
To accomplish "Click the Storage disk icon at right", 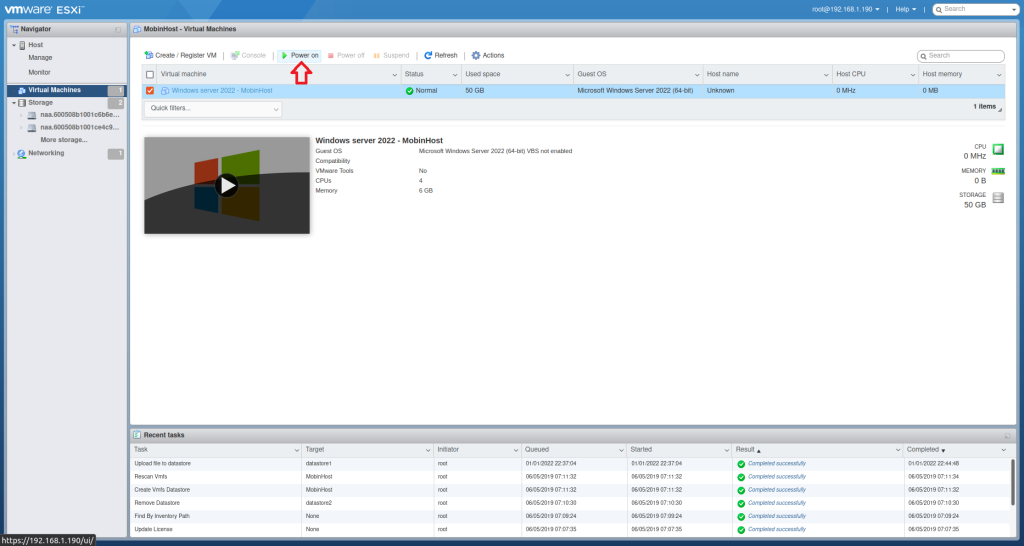I will pyautogui.click(x=998, y=198).
